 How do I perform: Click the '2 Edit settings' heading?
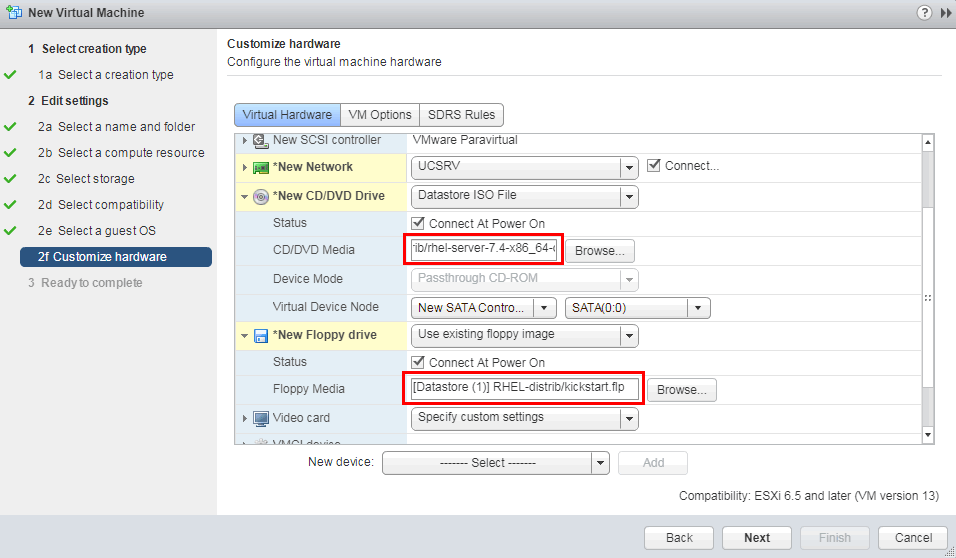point(68,101)
